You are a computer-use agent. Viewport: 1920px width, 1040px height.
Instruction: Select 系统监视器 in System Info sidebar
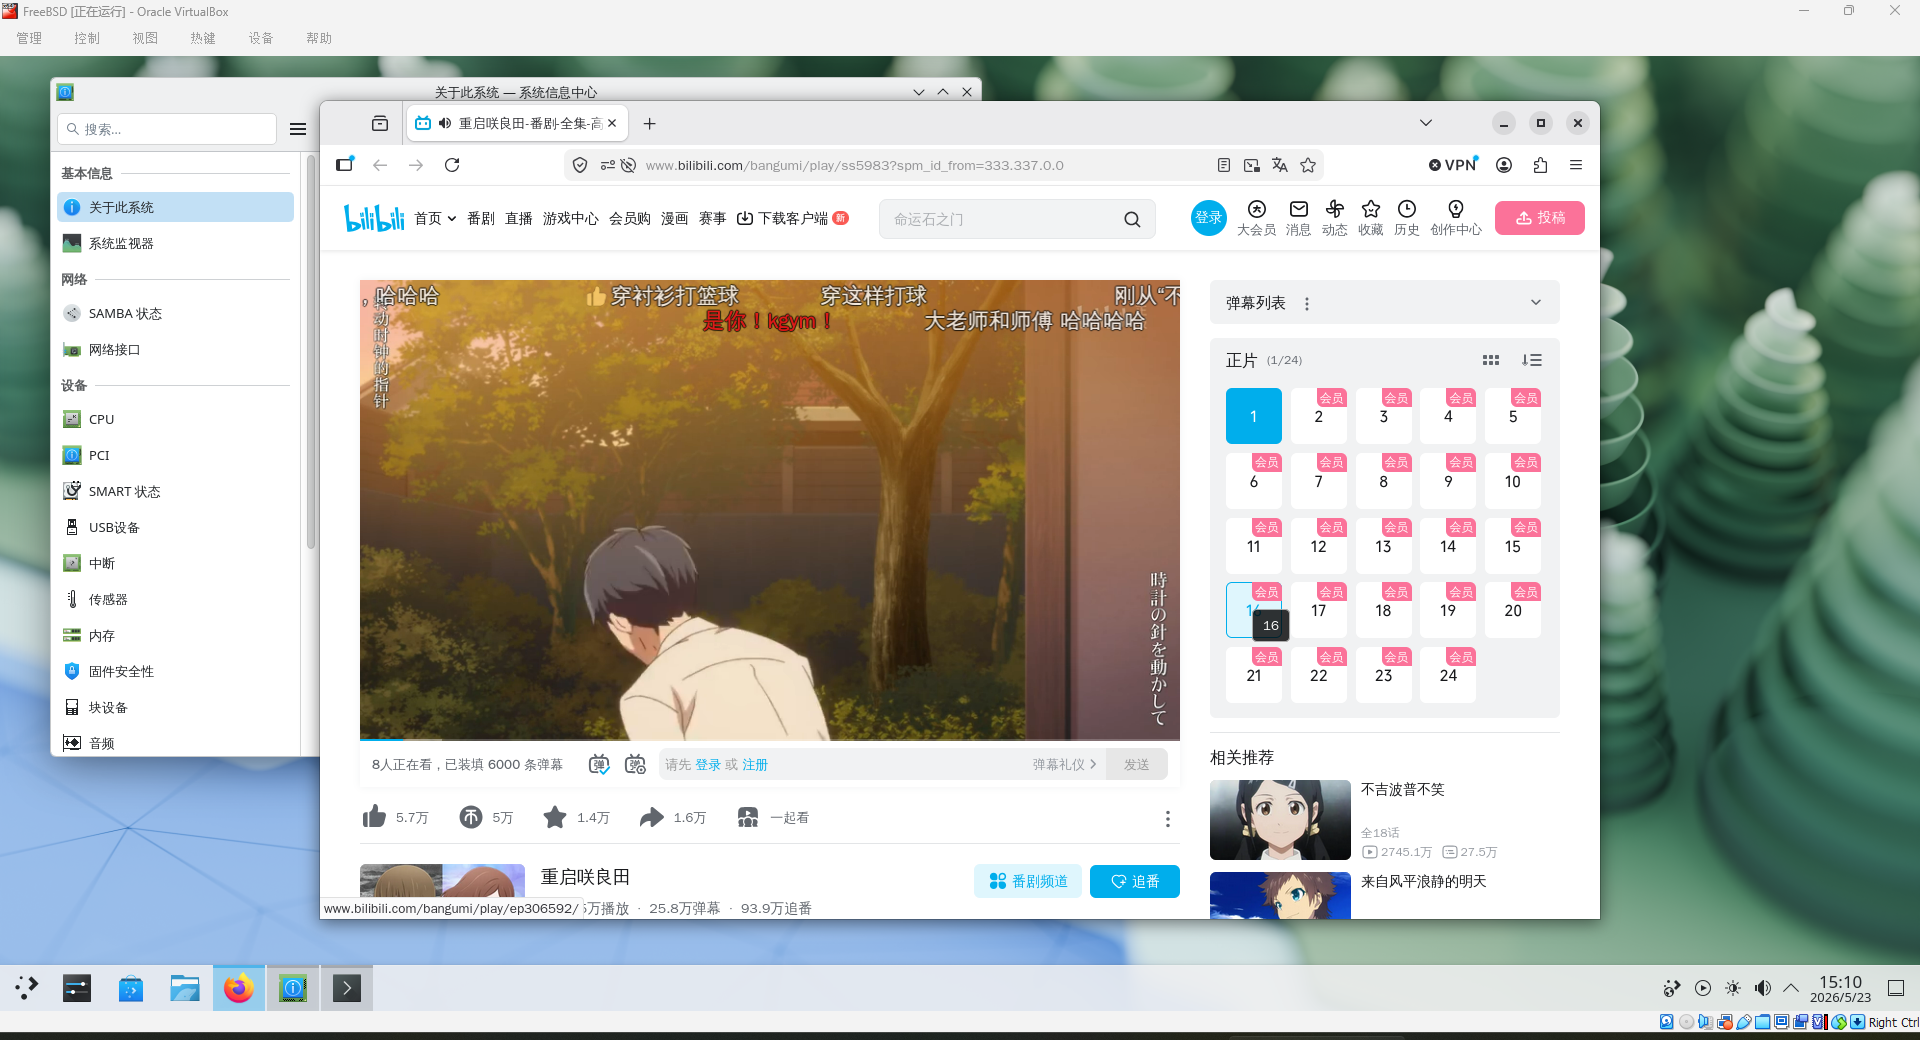pyautogui.click(x=176, y=243)
